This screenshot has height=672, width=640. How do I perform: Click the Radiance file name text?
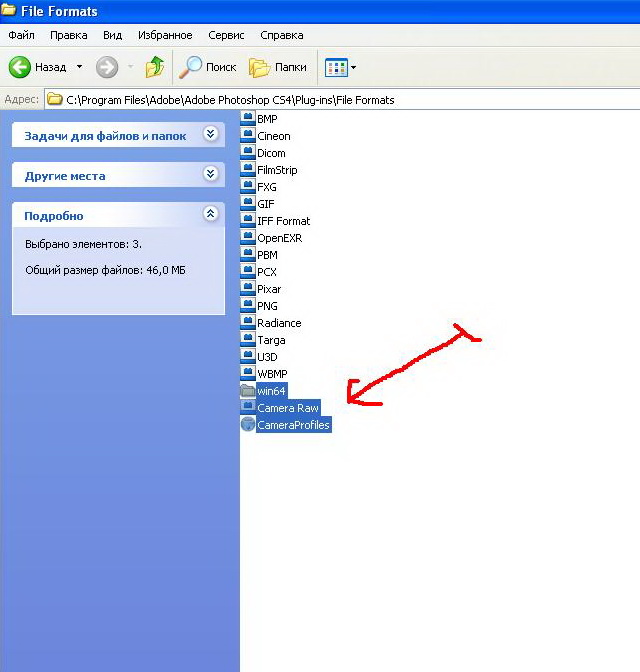tap(279, 323)
